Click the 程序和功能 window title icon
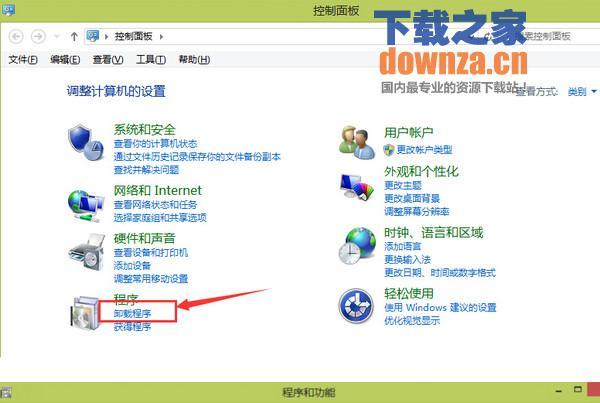 (6, 393)
